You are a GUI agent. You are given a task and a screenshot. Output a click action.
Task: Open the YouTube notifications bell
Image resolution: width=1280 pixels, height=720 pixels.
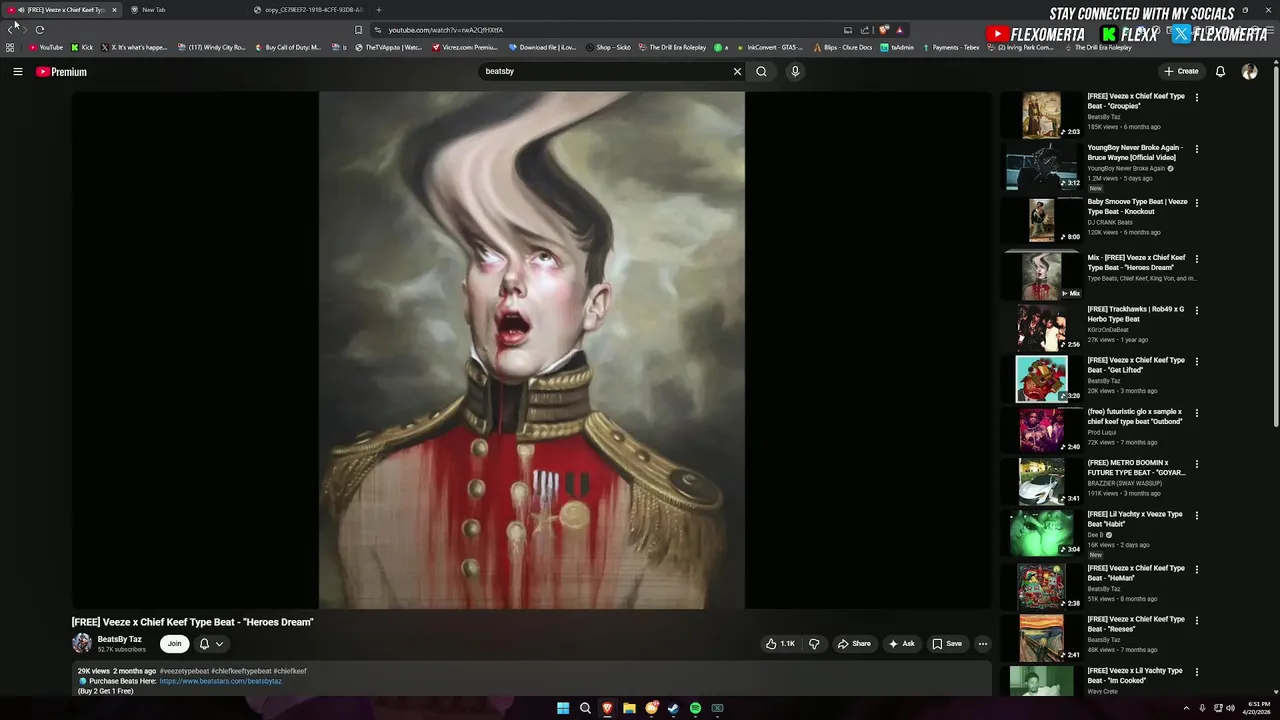pyautogui.click(x=1220, y=72)
